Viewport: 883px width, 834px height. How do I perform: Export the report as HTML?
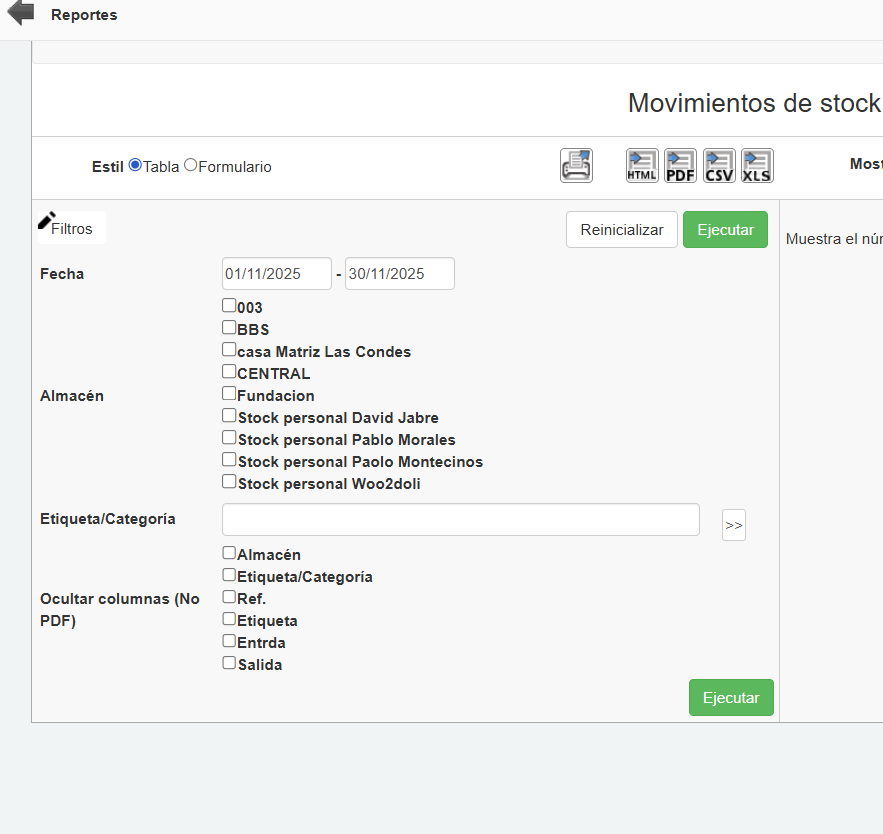641,165
